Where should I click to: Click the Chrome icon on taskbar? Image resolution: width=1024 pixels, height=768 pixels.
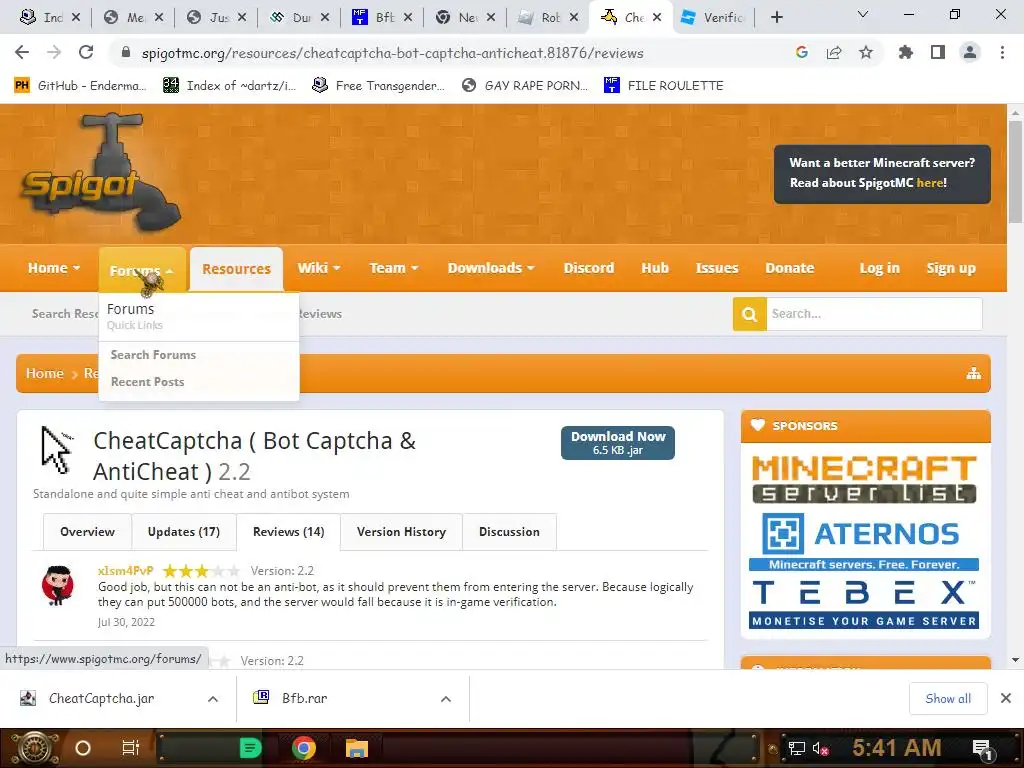[x=304, y=748]
